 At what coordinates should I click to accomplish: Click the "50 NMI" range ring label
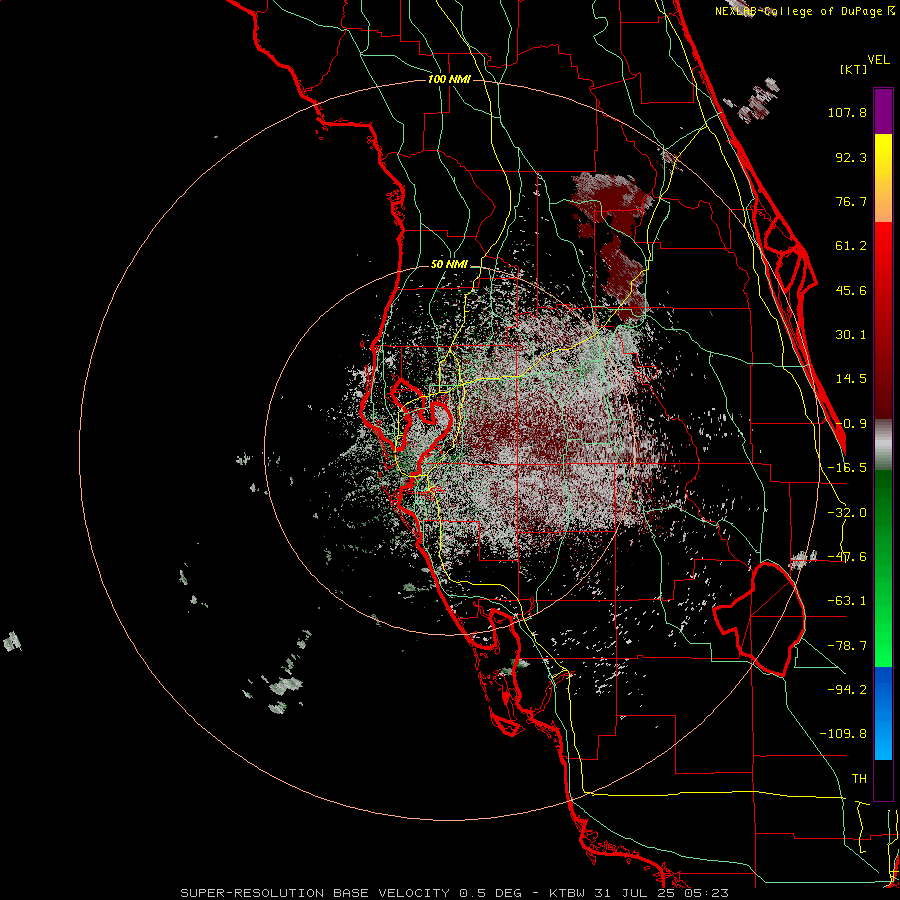449,265
